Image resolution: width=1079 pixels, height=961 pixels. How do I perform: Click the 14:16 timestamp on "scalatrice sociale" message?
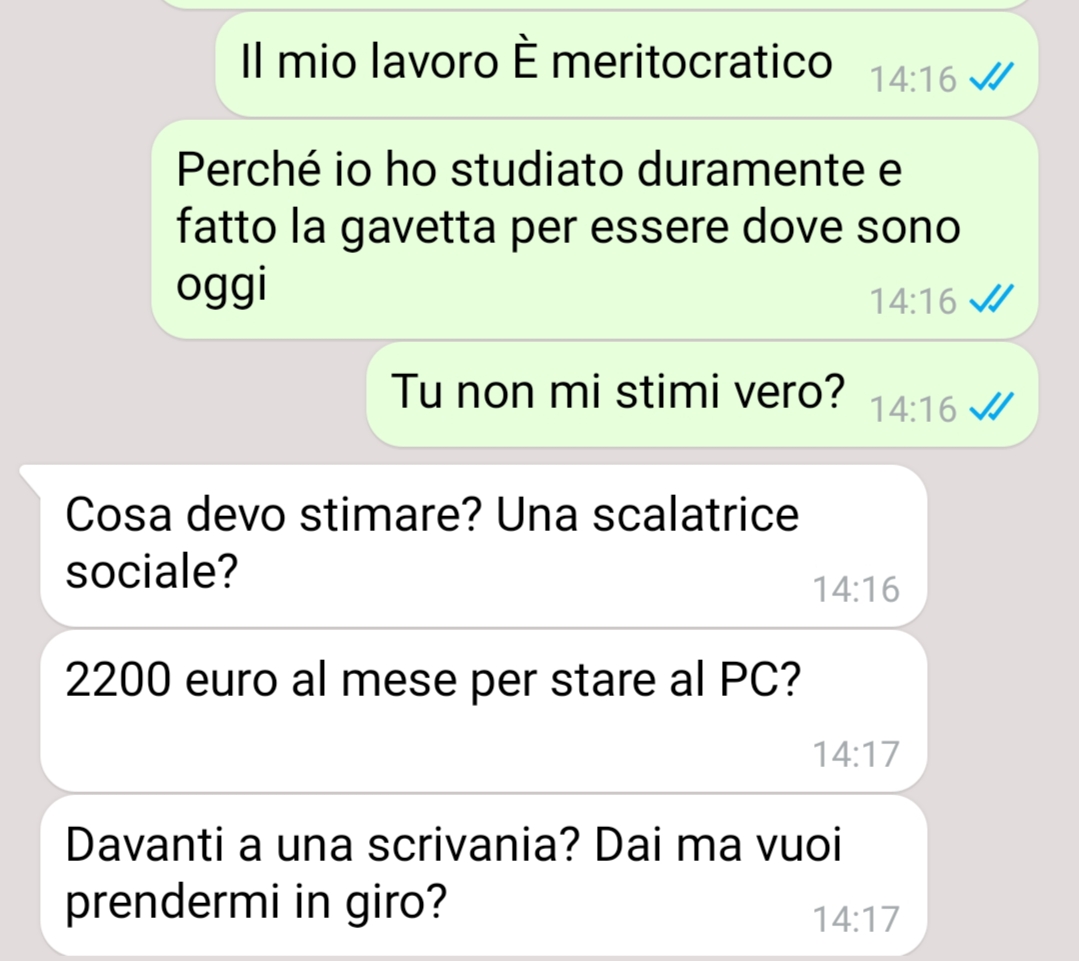[x=856, y=590]
